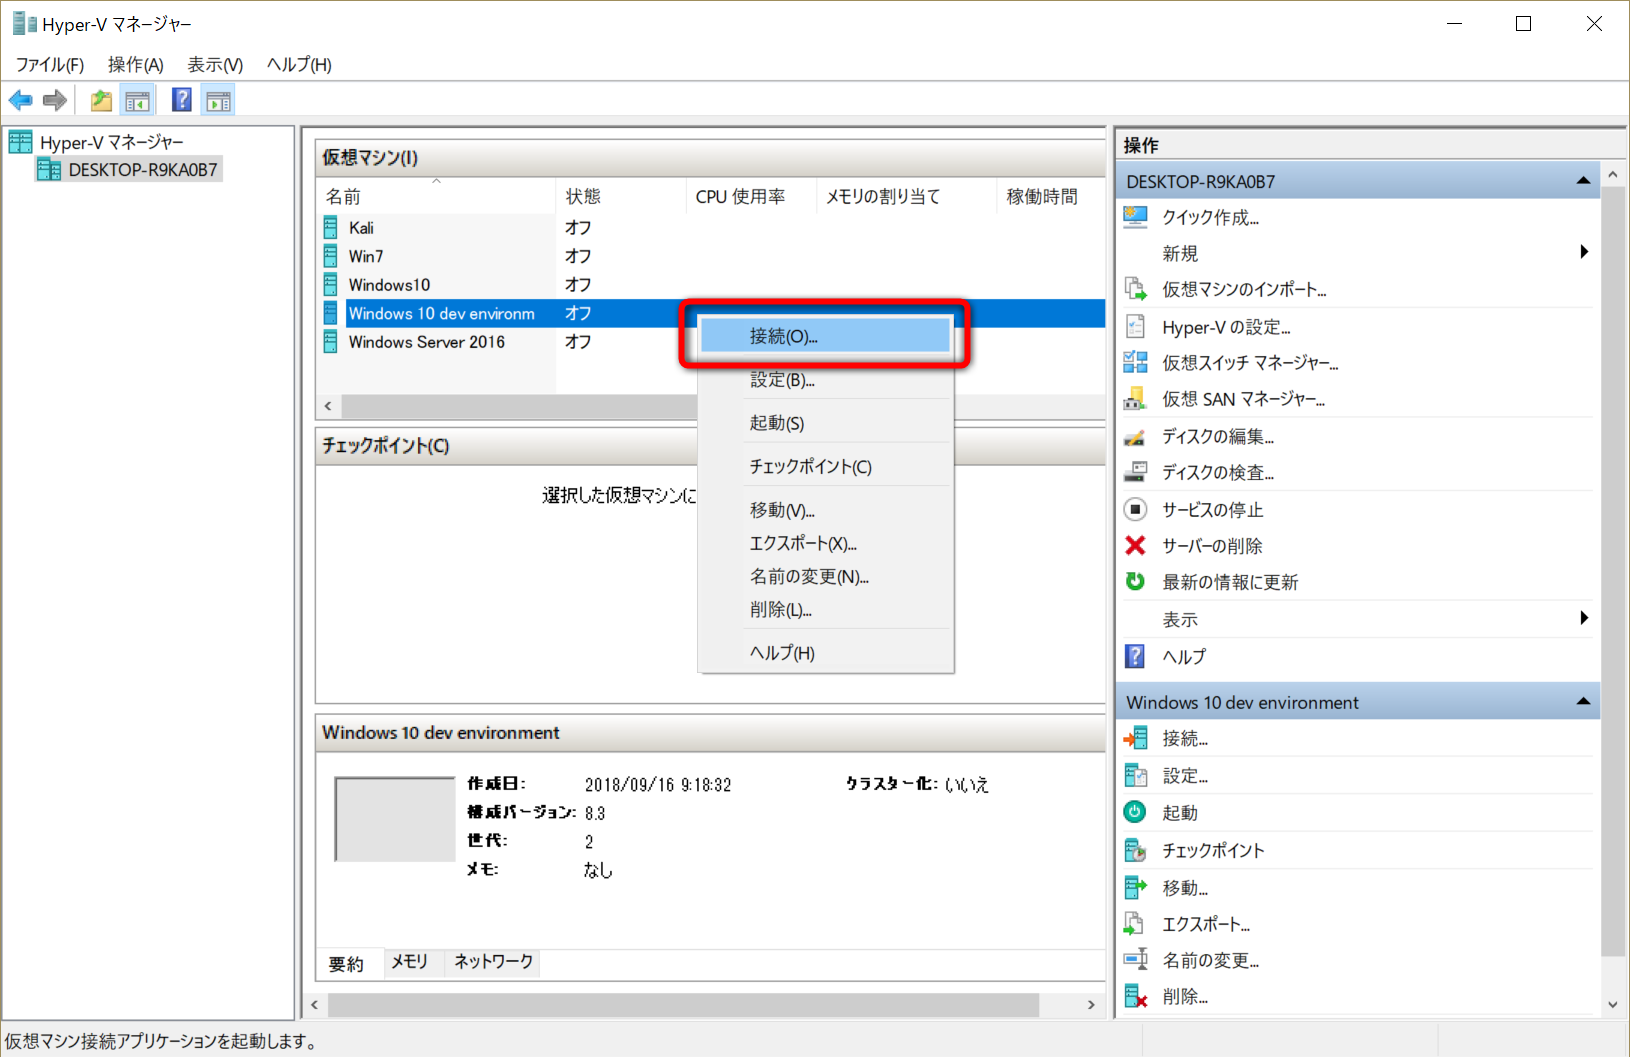Click the 仮想スイッチ マネージャー icon
Screen dimensions: 1630x1057
click(1135, 362)
